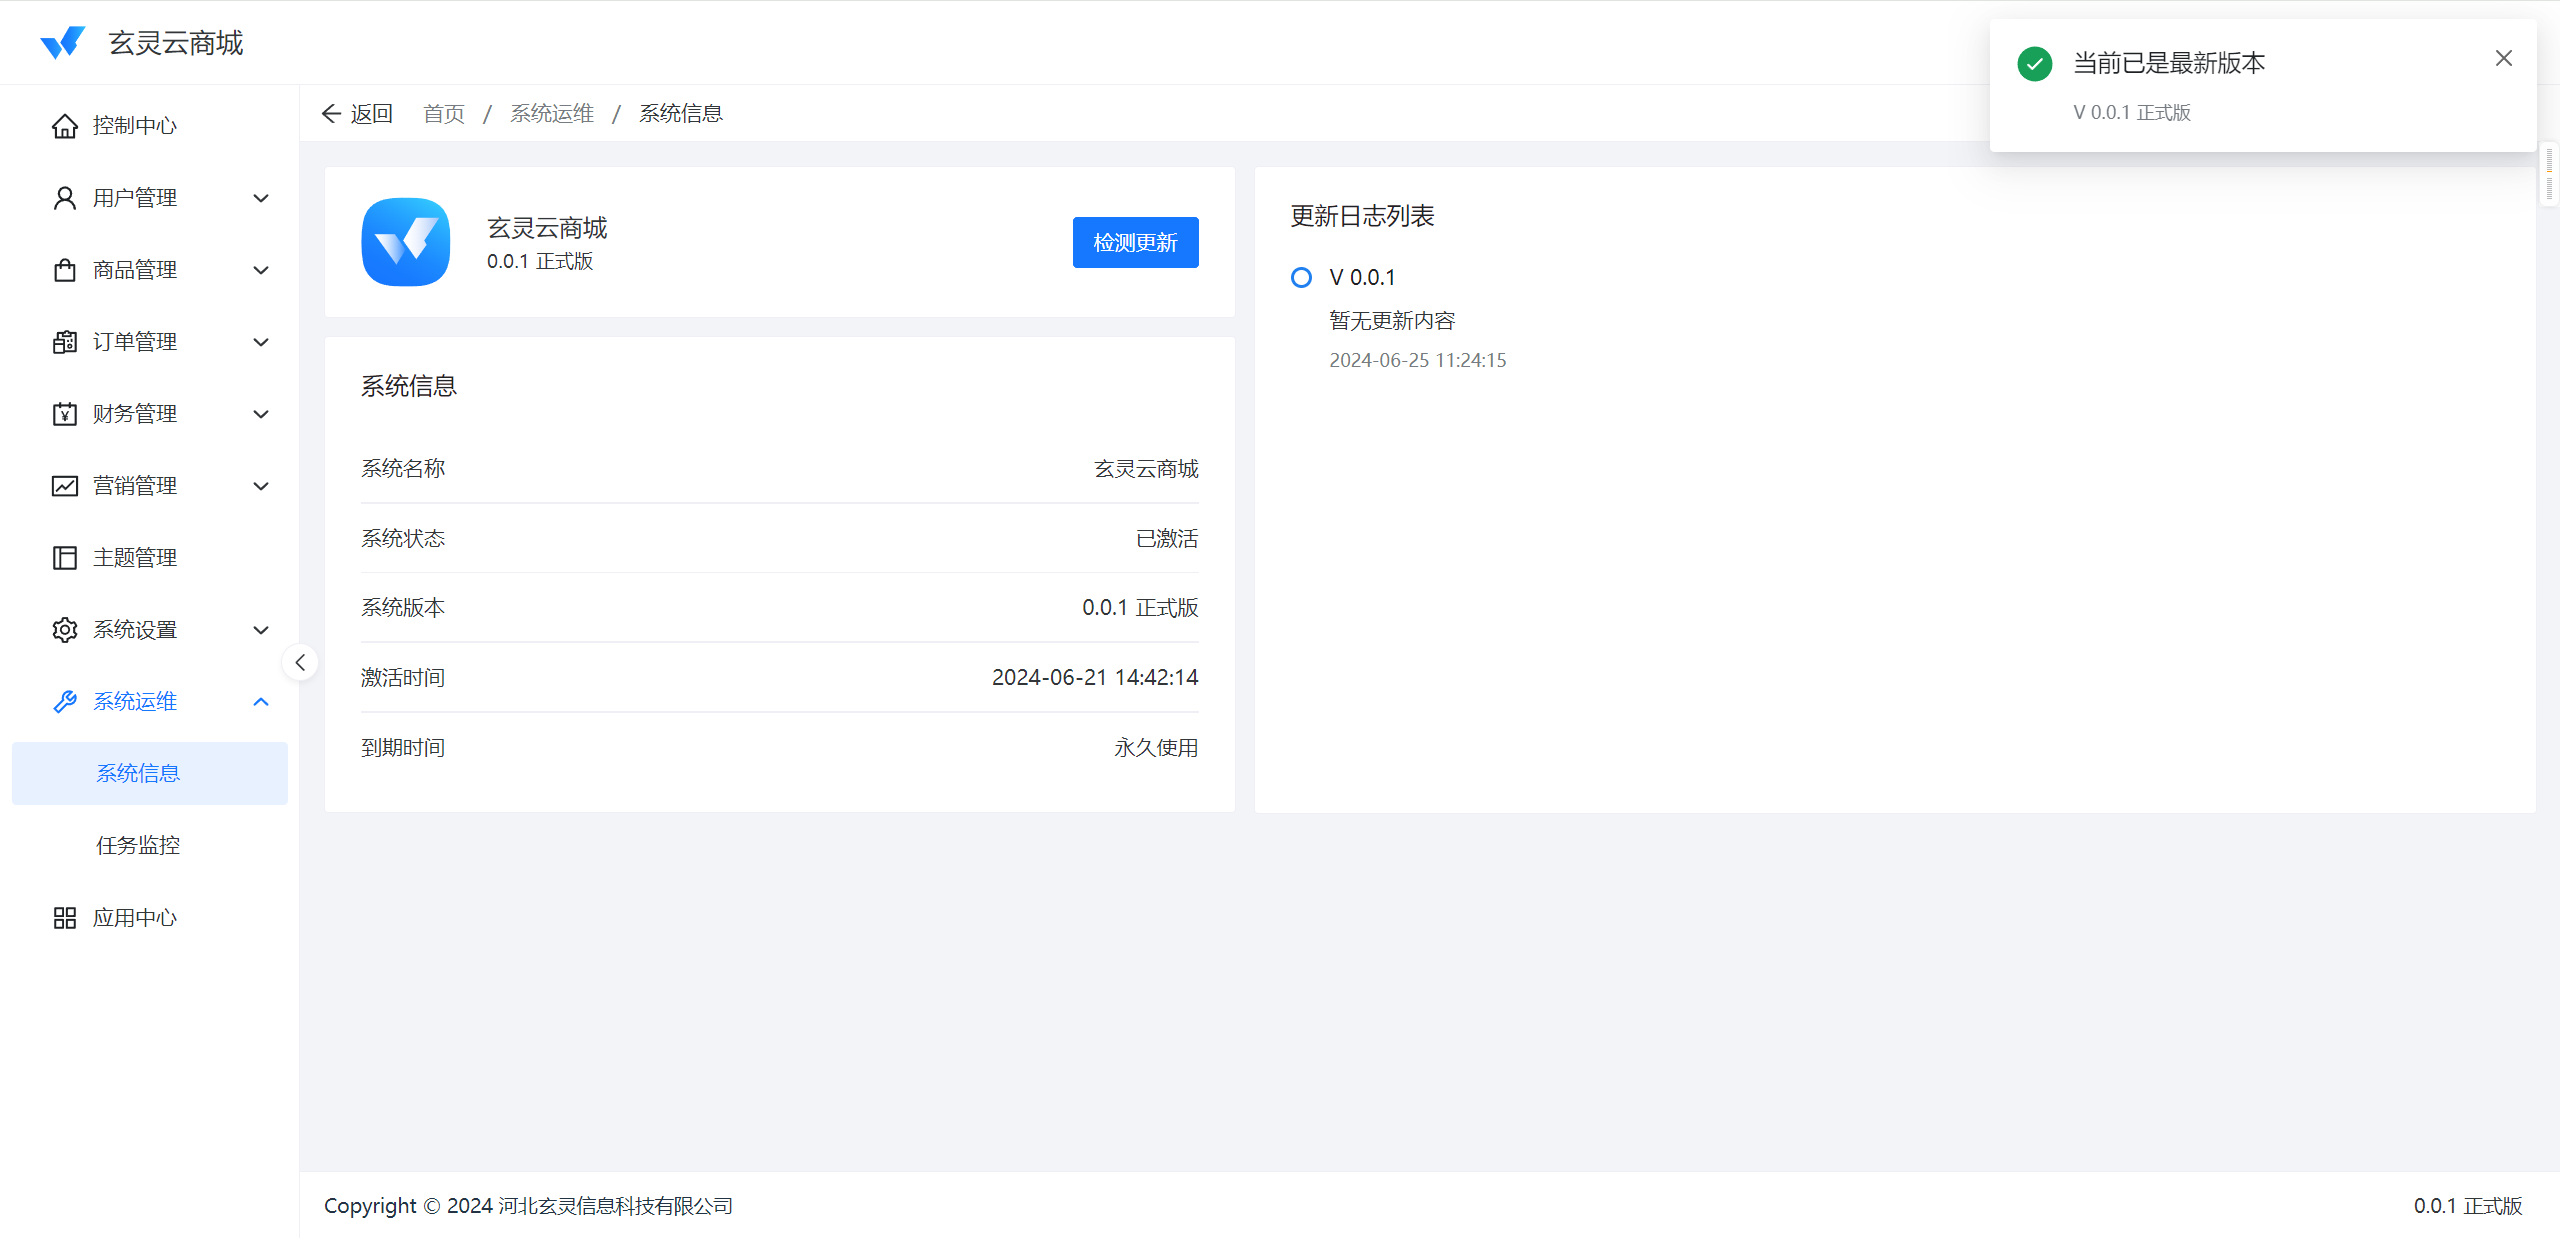Collapse sidebar with the round arrow handle
2560x1238 pixels.
pyautogui.click(x=300, y=662)
